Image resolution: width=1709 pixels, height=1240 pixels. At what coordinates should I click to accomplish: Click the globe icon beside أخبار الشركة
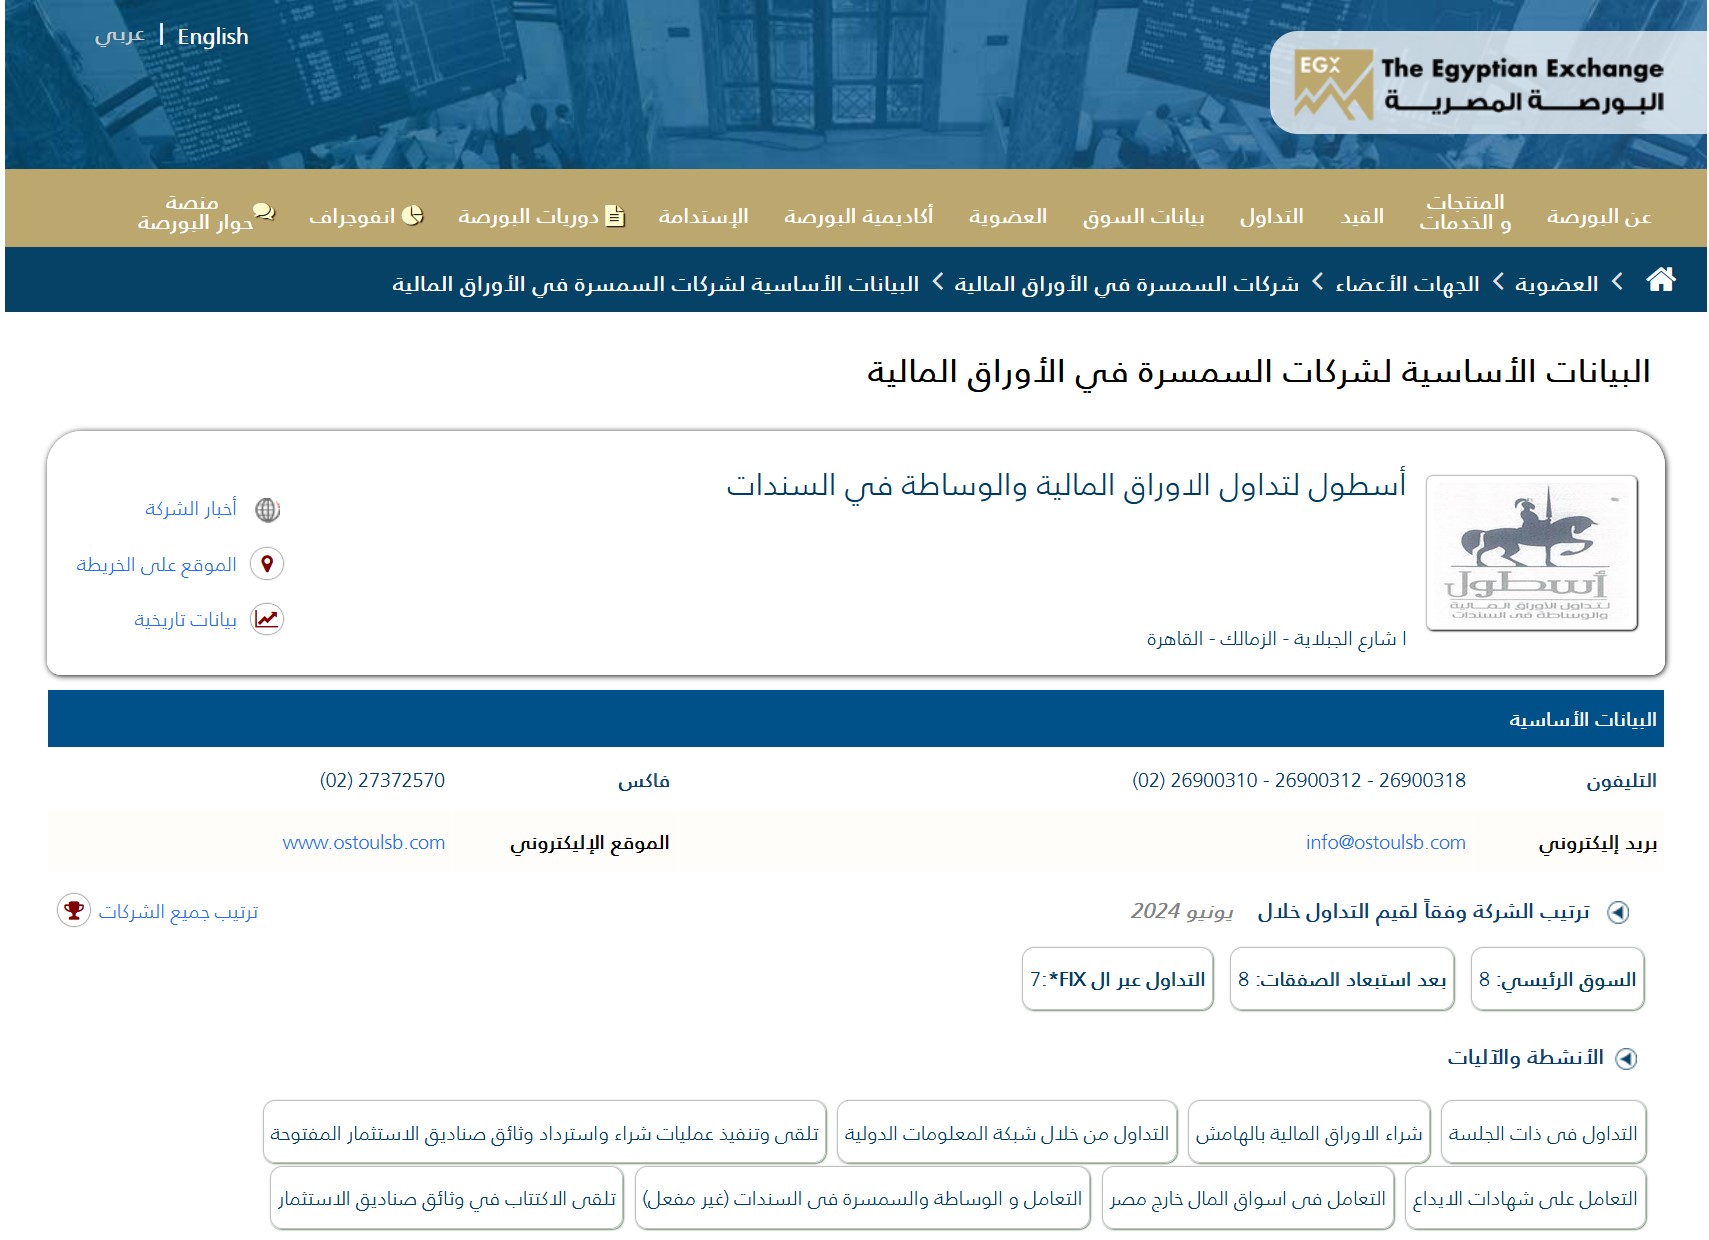267,510
